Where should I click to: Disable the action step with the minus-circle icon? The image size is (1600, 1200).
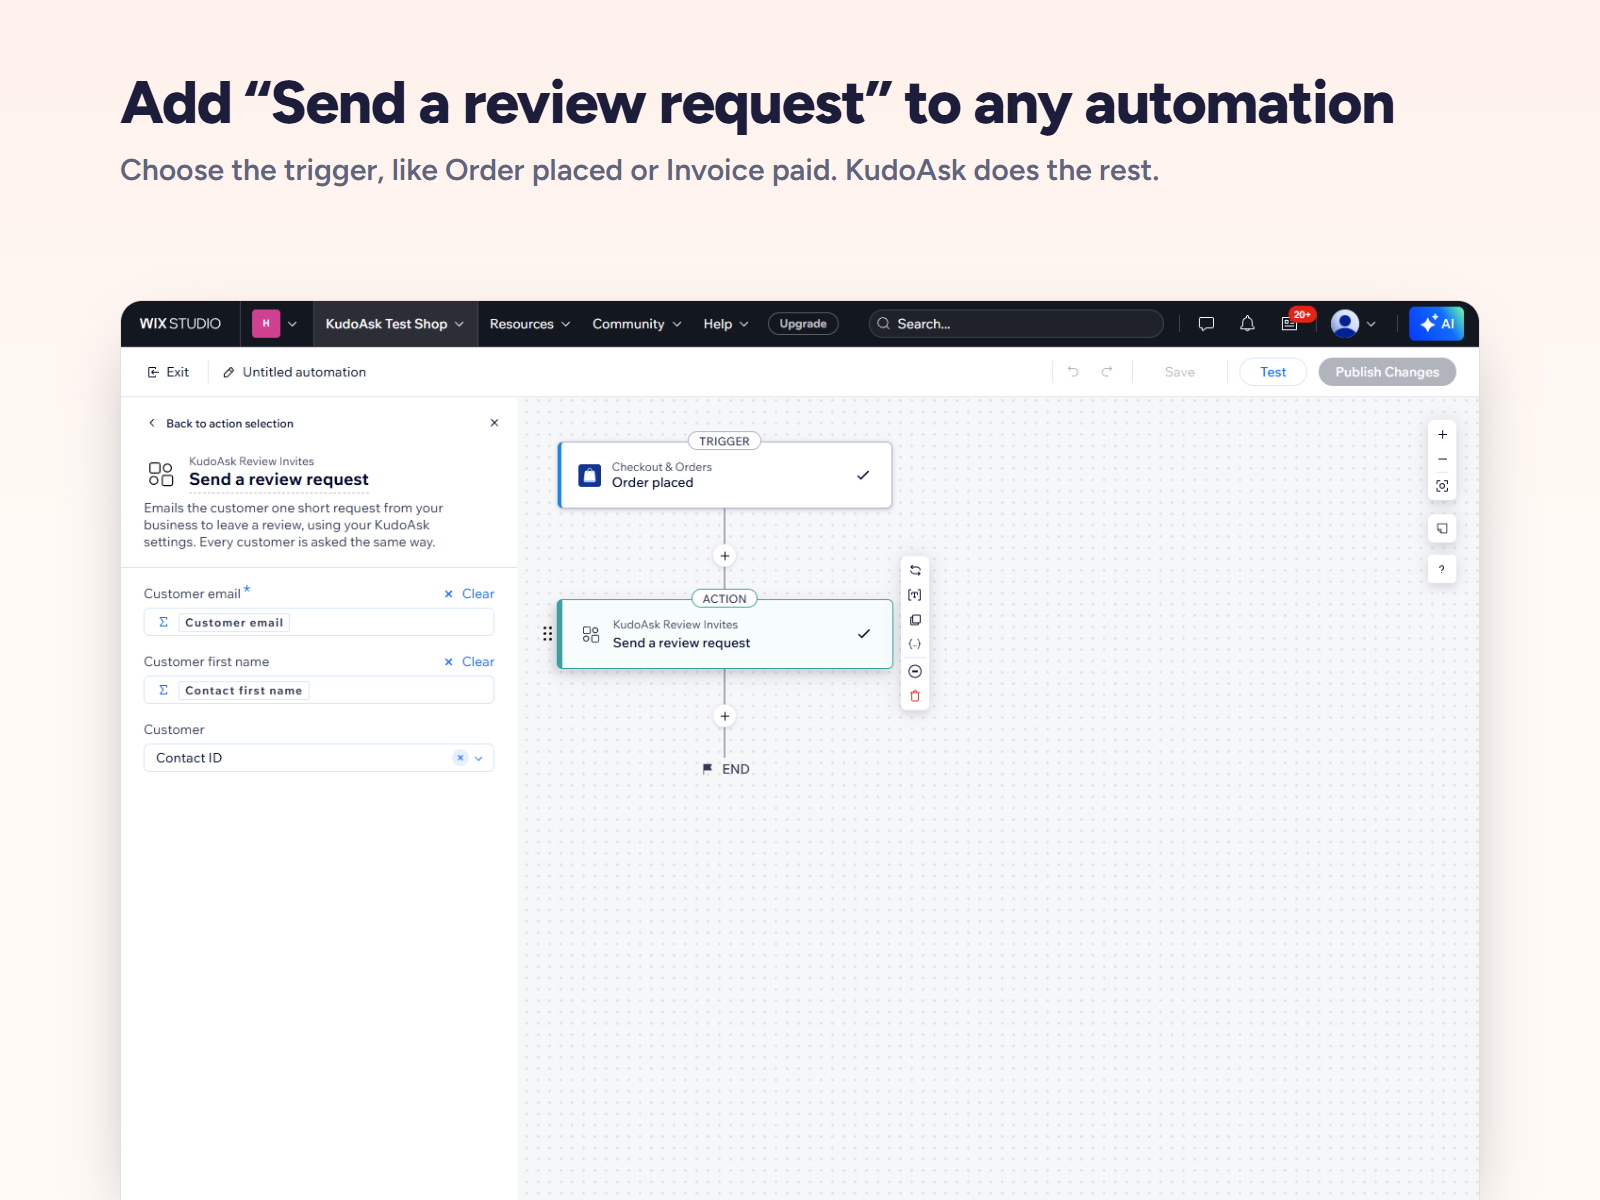point(915,671)
